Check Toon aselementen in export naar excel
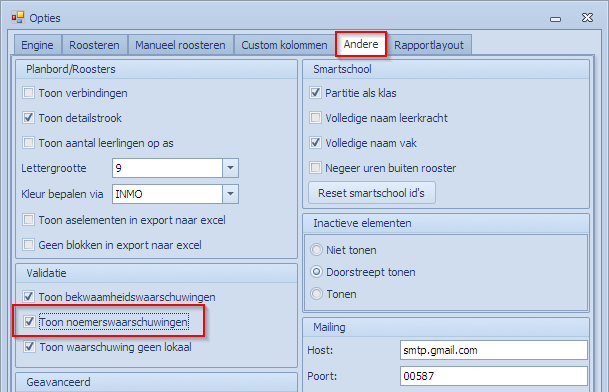The image size is (609, 392). pyautogui.click(x=28, y=220)
